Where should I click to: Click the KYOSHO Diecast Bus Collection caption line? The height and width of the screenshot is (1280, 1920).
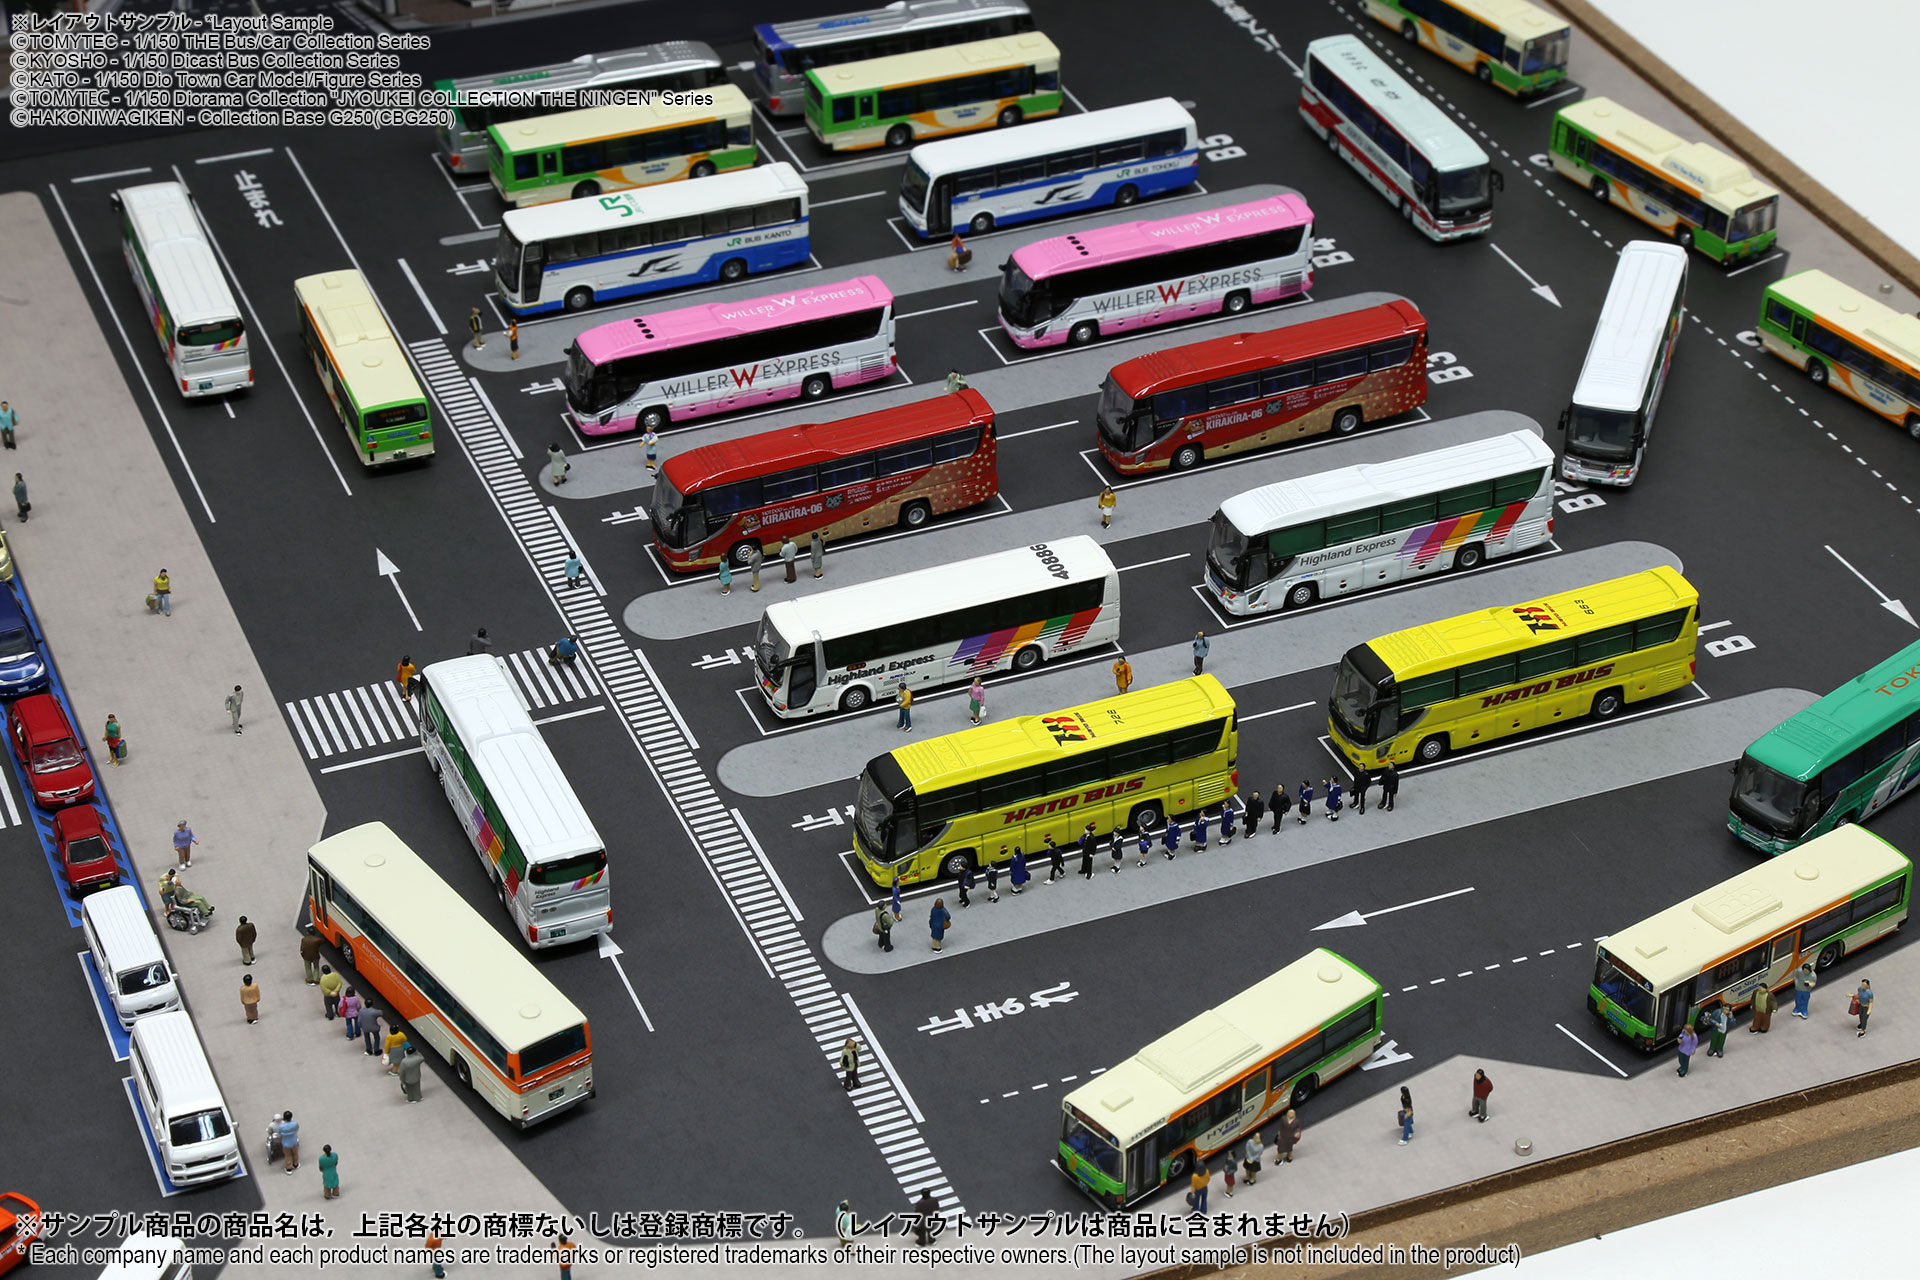click(x=205, y=61)
